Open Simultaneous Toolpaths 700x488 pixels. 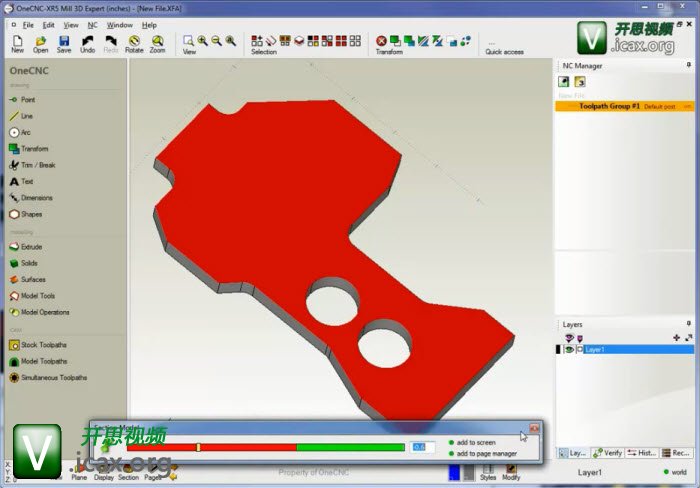tap(48, 377)
